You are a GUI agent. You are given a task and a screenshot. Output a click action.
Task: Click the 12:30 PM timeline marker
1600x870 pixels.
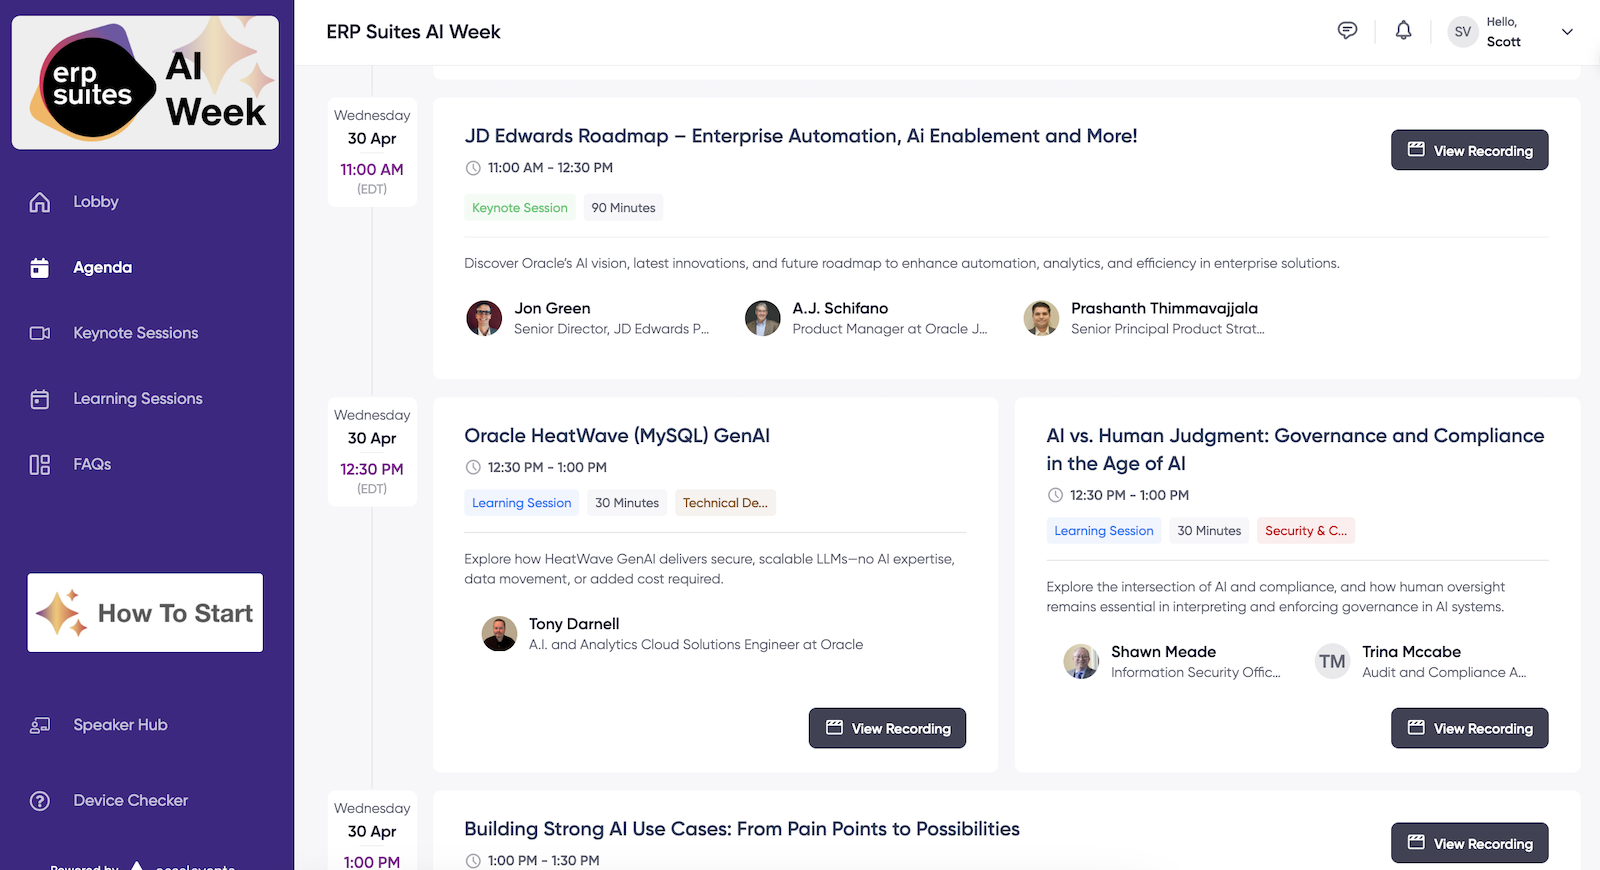pos(372,452)
